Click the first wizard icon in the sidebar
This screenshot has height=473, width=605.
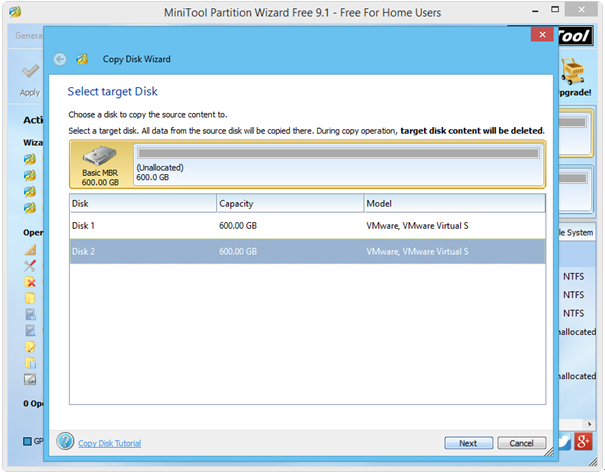pyautogui.click(x=30, y=159)
